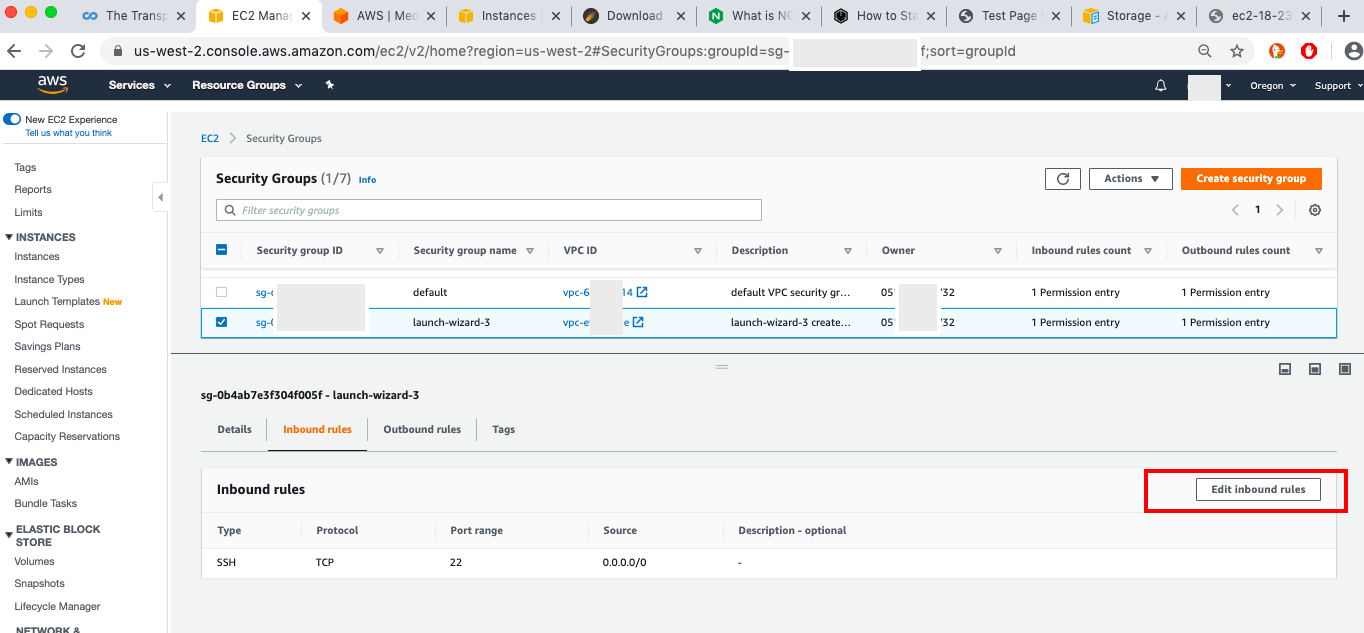The width and height of the screenshot is (1364, 633).
Task: Open the Oregon region selector
Action: point(1273,86)
